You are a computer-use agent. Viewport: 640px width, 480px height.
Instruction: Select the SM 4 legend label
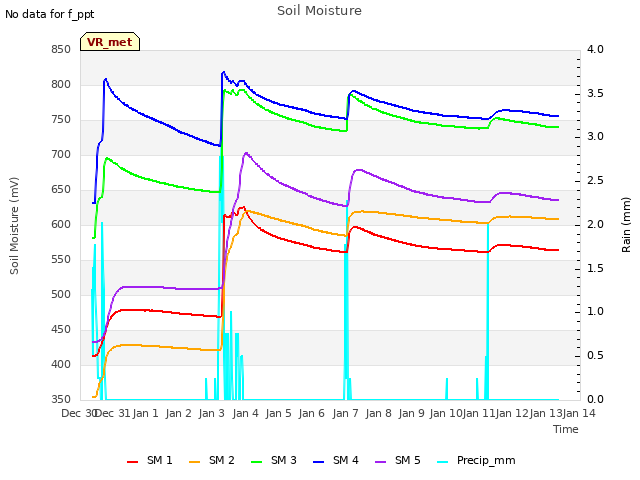tap(346, 460)
